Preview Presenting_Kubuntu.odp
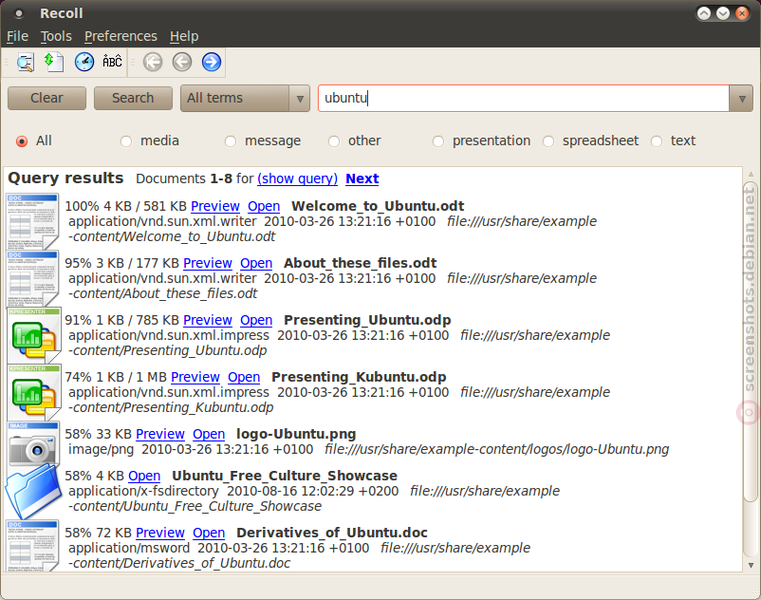This screenshot has height=600, width=761. 195,377
